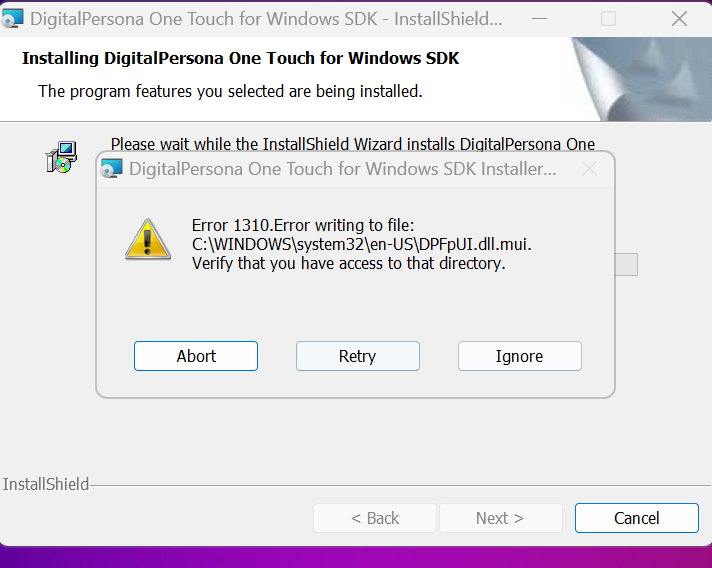The height and width of the screenshot is (568, 712).
Task: Click the Abort button in error dialog
Action: pos(196,356)
